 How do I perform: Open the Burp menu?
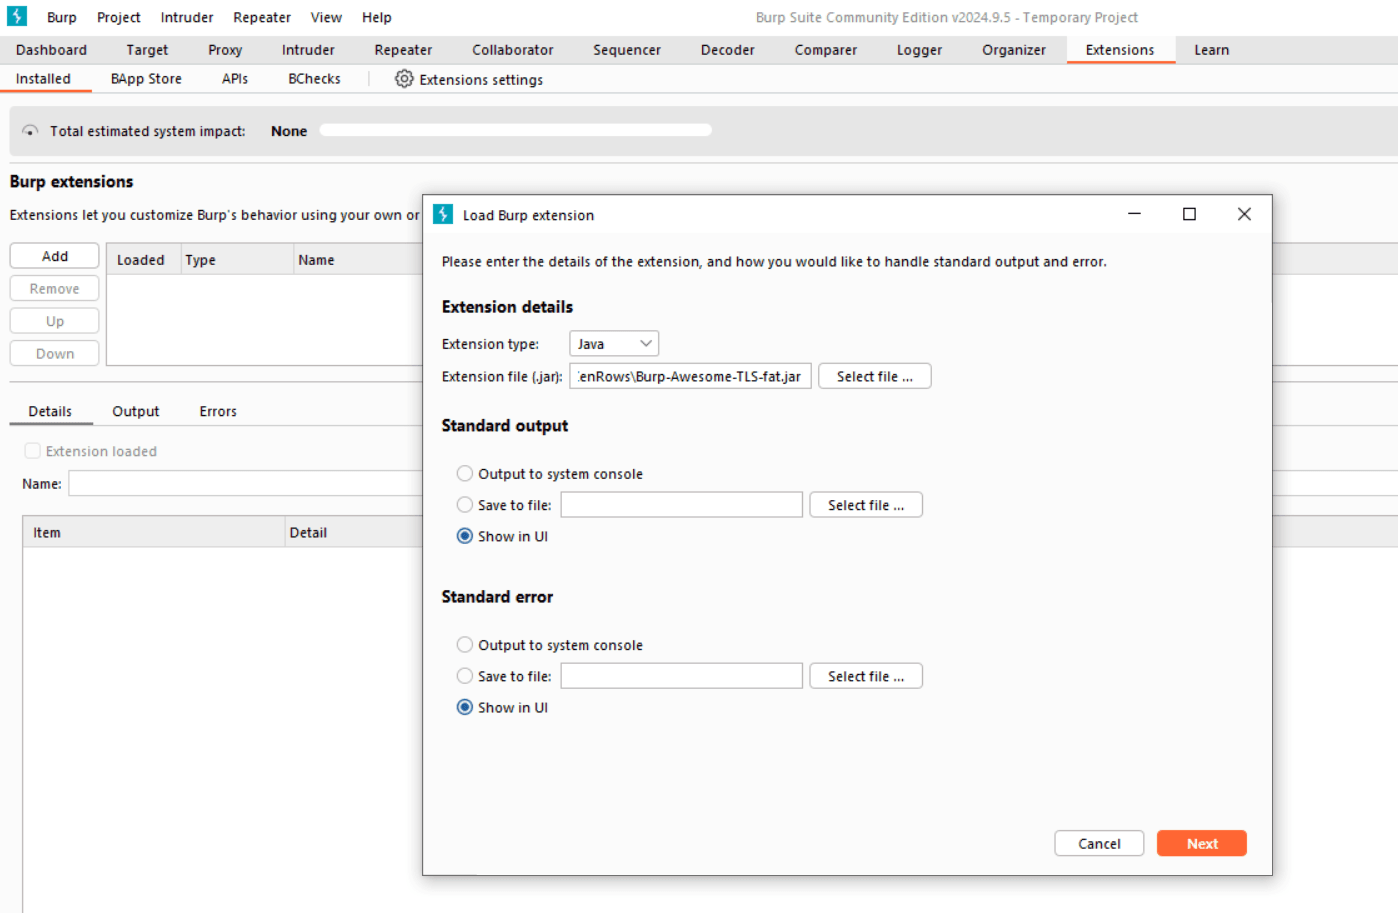[62, 17]
